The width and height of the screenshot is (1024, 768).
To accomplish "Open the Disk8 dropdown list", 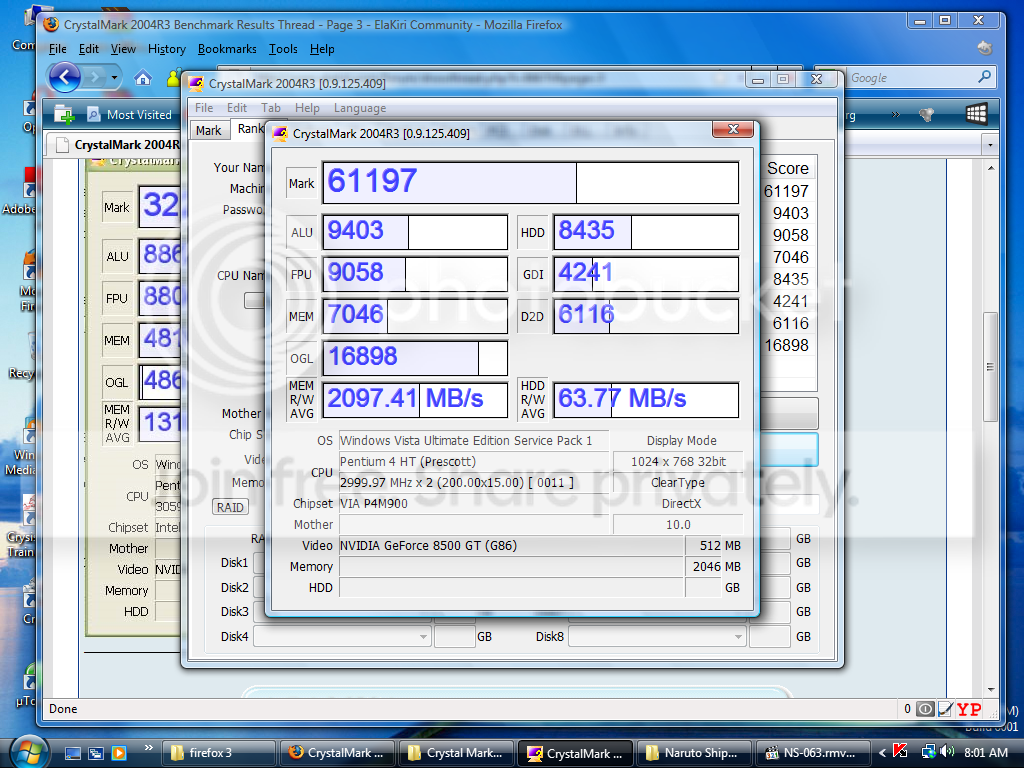I will click(657, 636).
